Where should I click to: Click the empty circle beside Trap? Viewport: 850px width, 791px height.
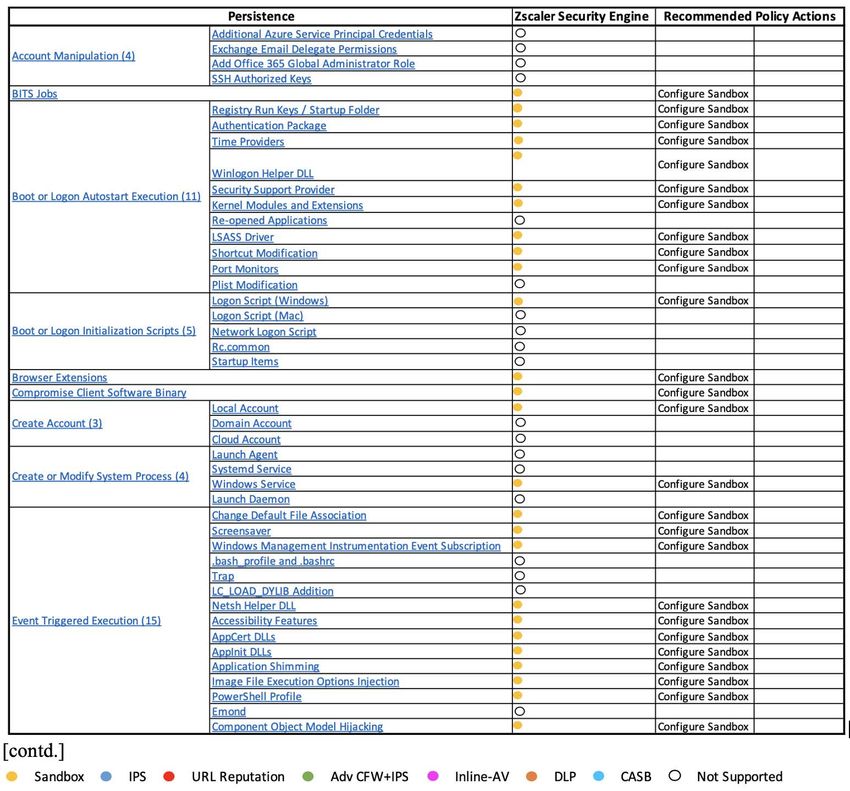[519, 576]
